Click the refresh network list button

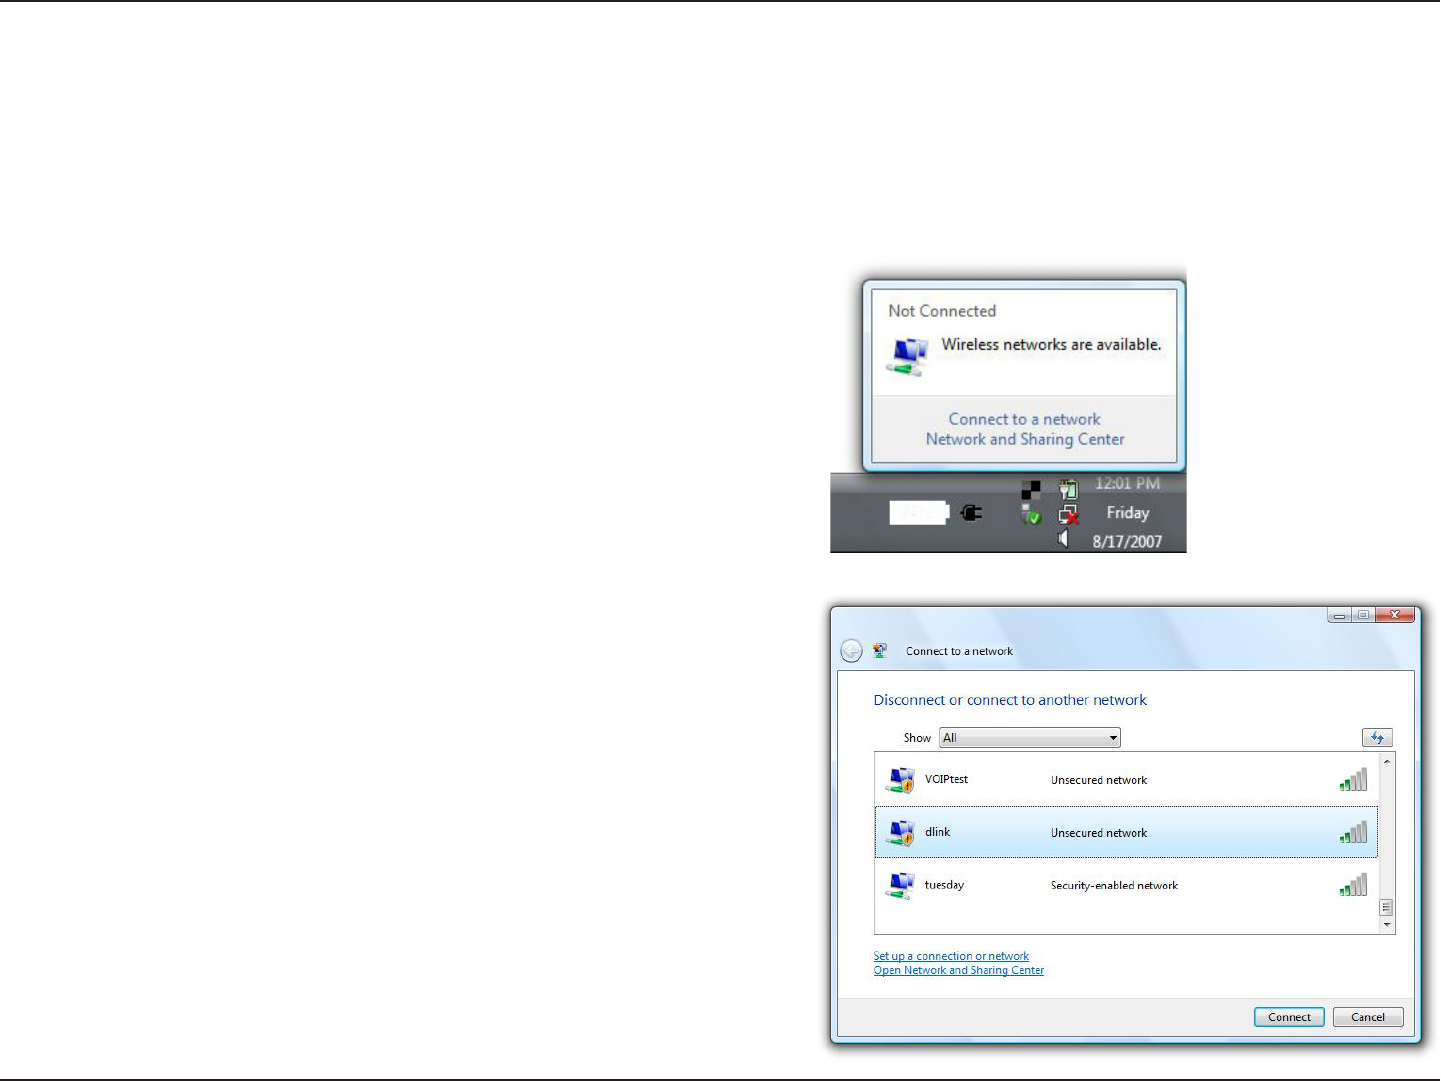click(x=1377, y=738)
